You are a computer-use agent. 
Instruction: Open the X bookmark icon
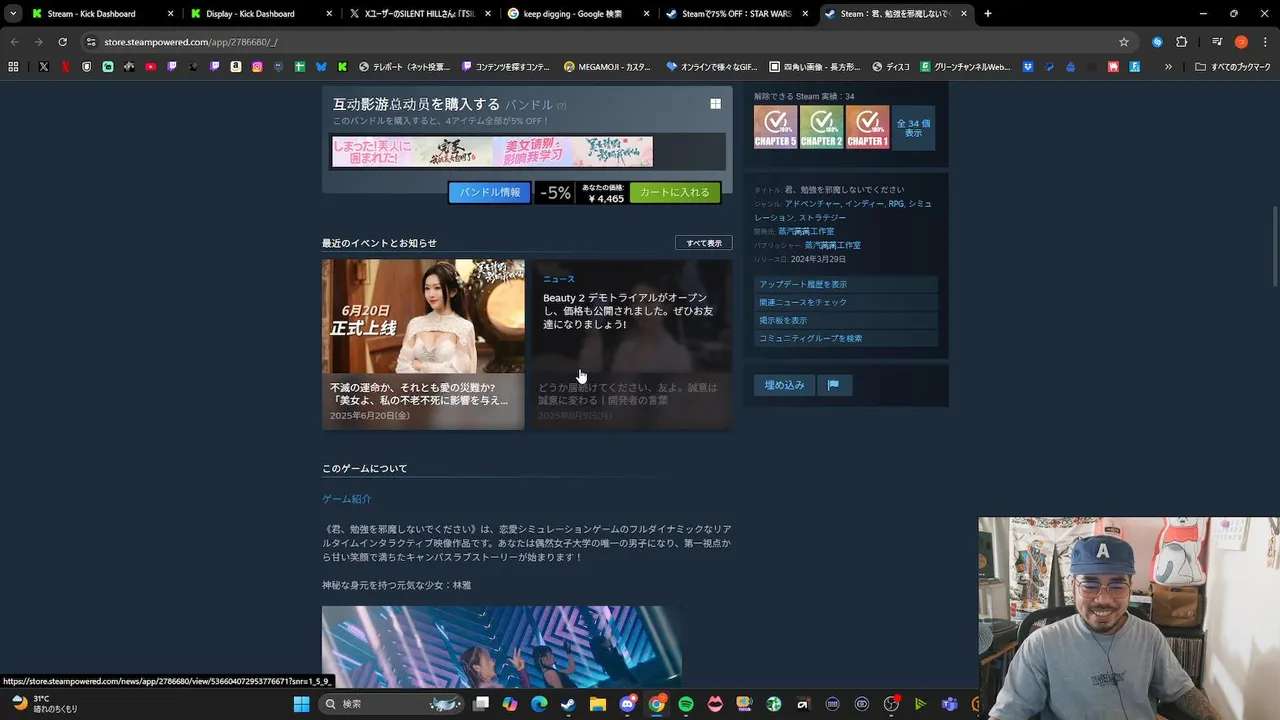44,67
